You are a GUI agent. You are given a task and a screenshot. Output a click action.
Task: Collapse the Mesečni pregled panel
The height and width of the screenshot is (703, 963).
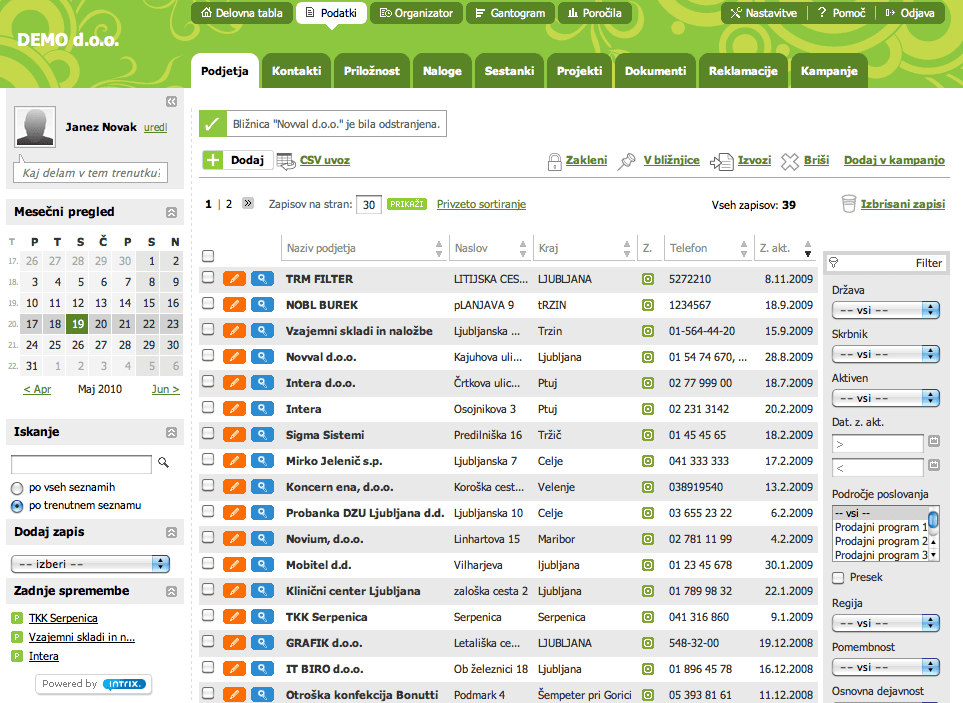pos(171,212)
